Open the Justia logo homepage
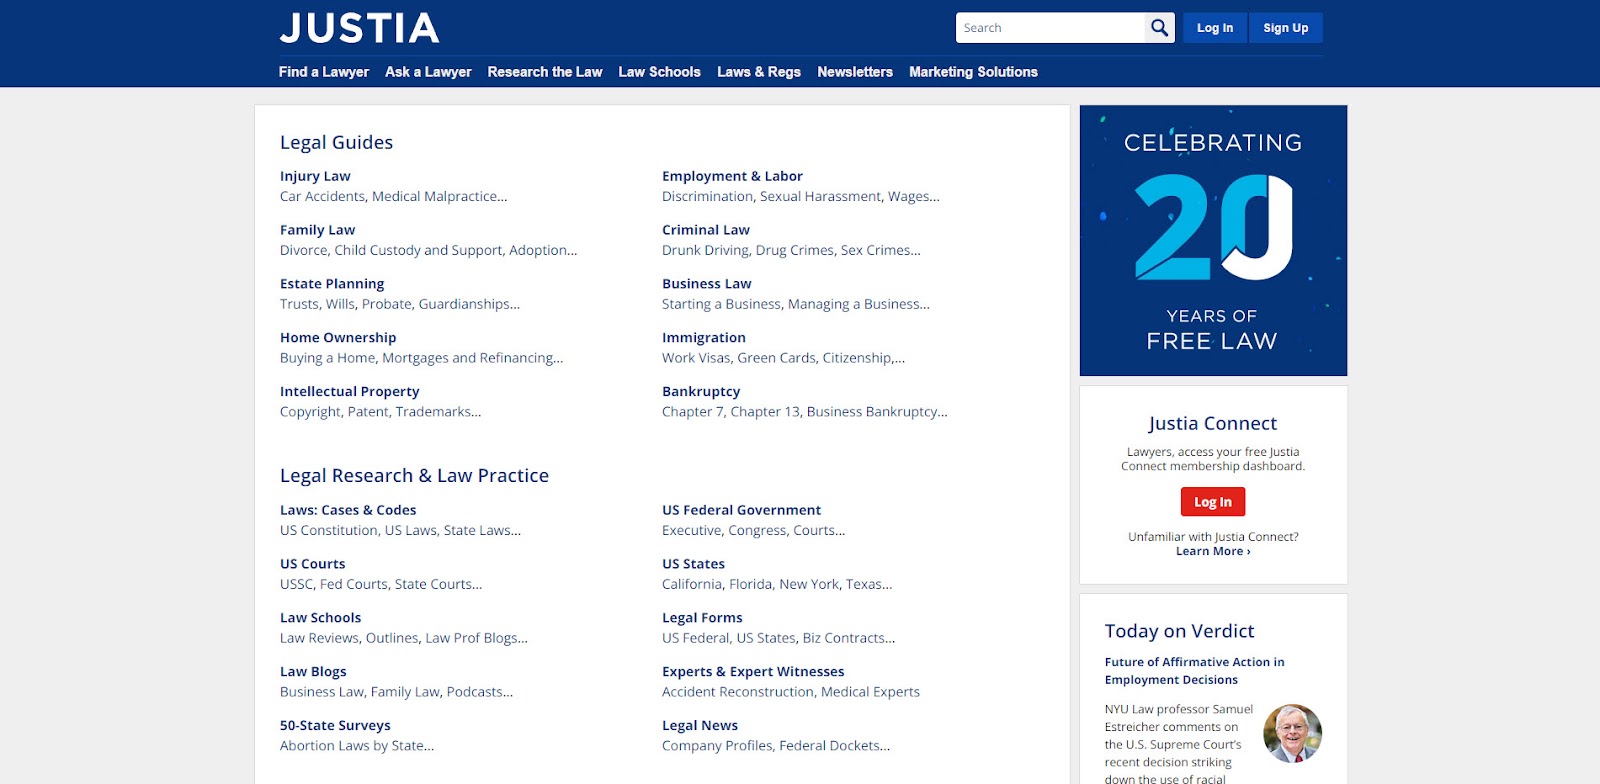Image resolution: width=1600 pixels, height=784 pixels. (x=360, y=28)
